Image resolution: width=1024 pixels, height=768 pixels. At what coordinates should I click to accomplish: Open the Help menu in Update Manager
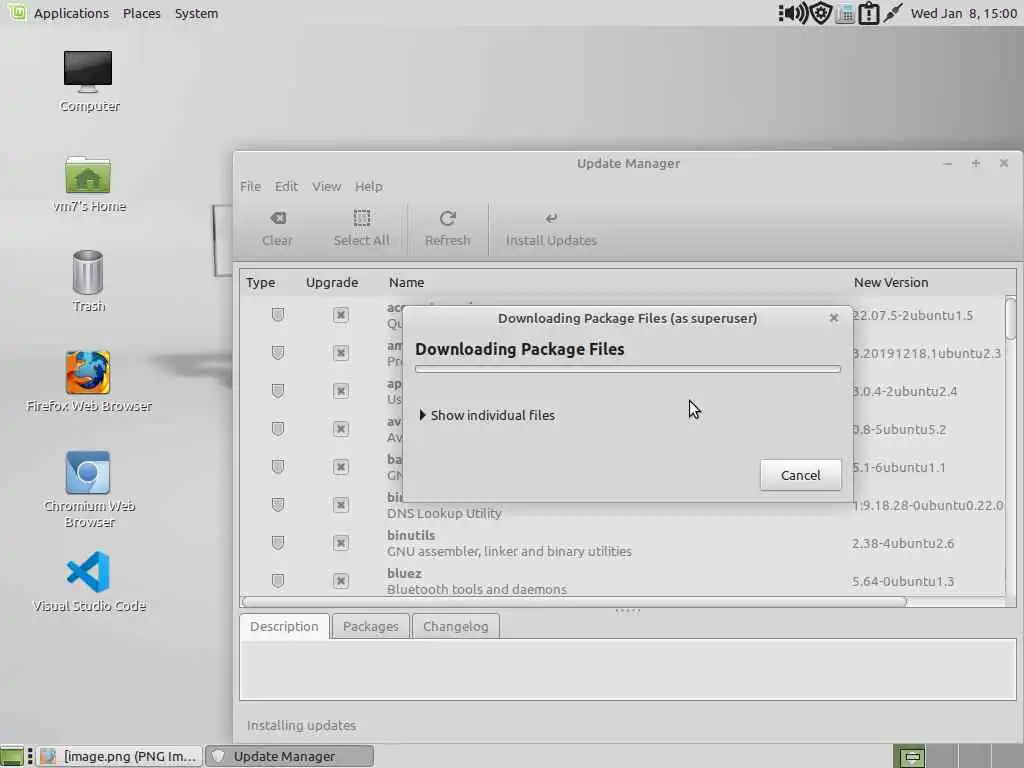[x=369, y=186]
